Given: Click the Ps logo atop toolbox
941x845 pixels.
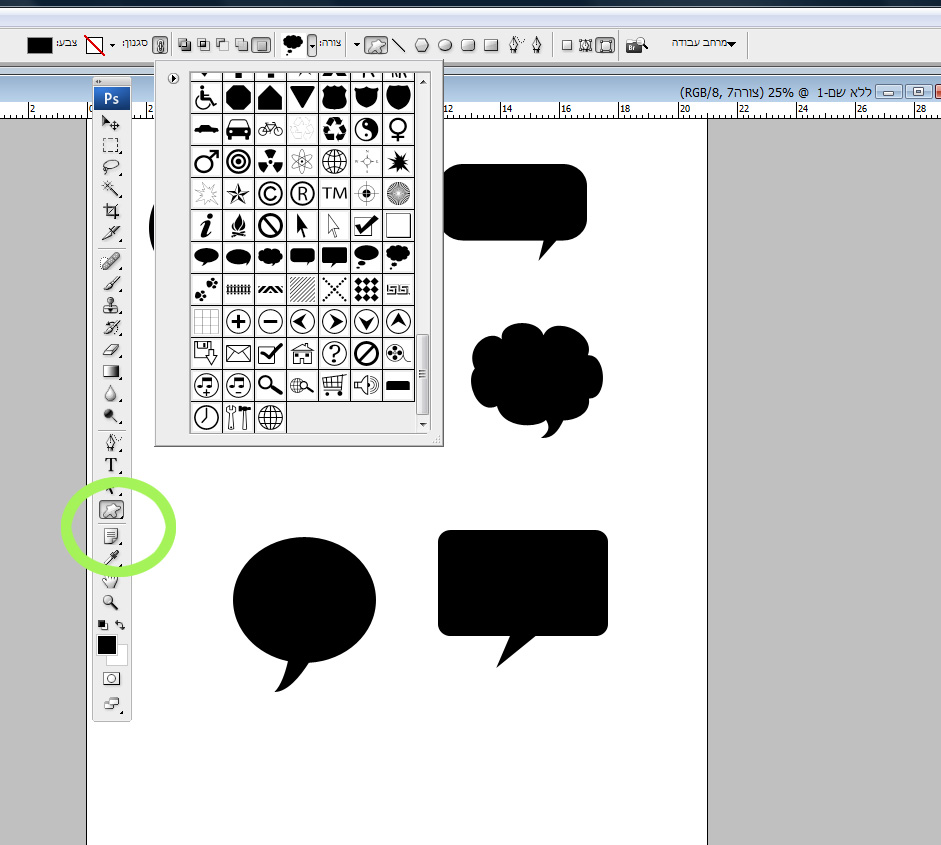Looking at the screenshot, I should [112, 98].
